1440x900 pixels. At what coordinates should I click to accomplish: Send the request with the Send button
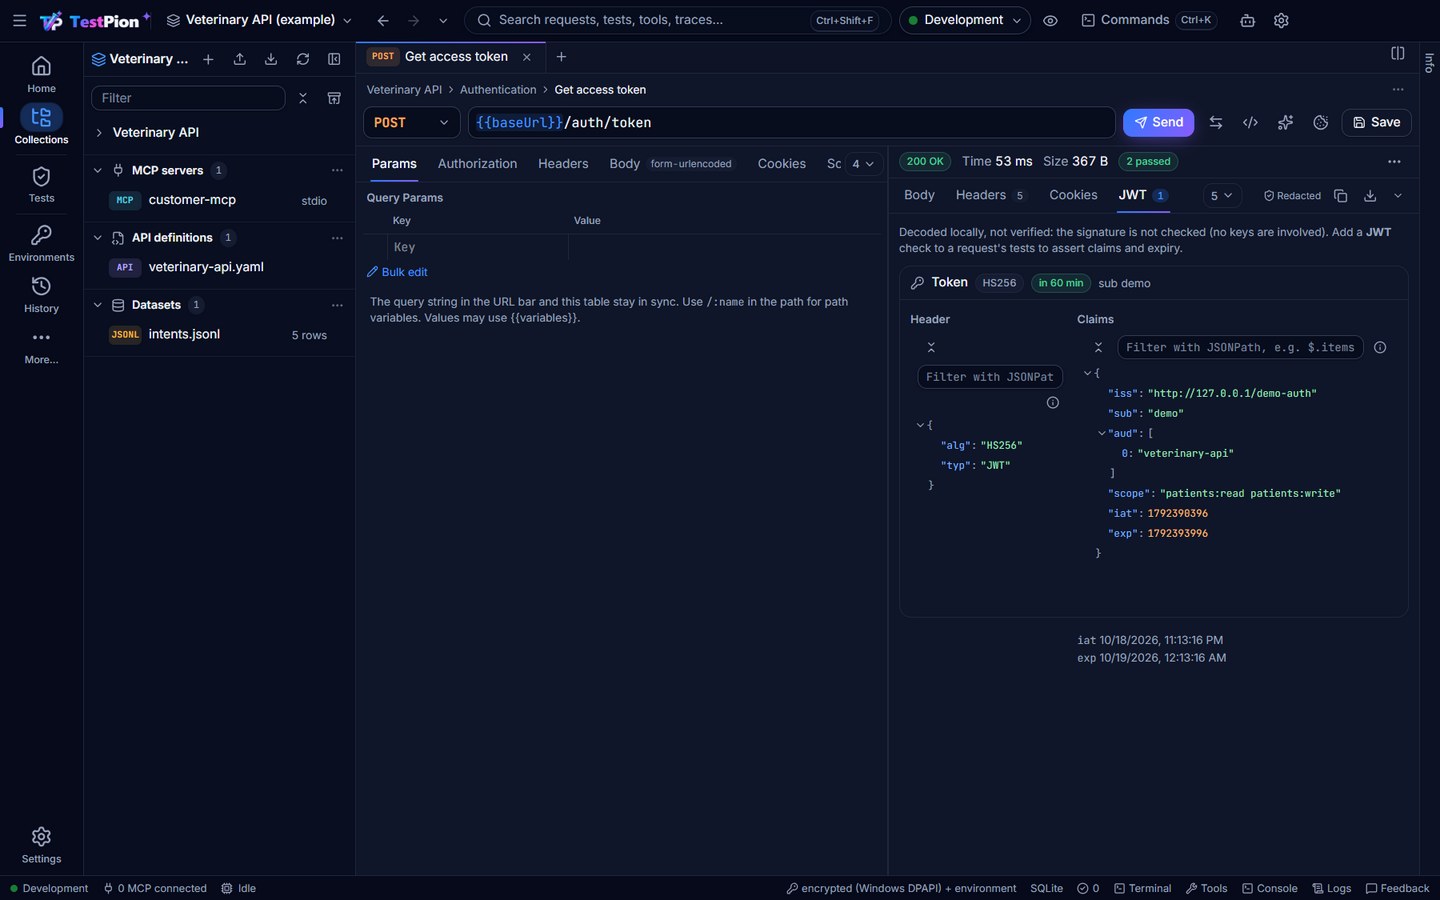click(x=1158, y=122)
